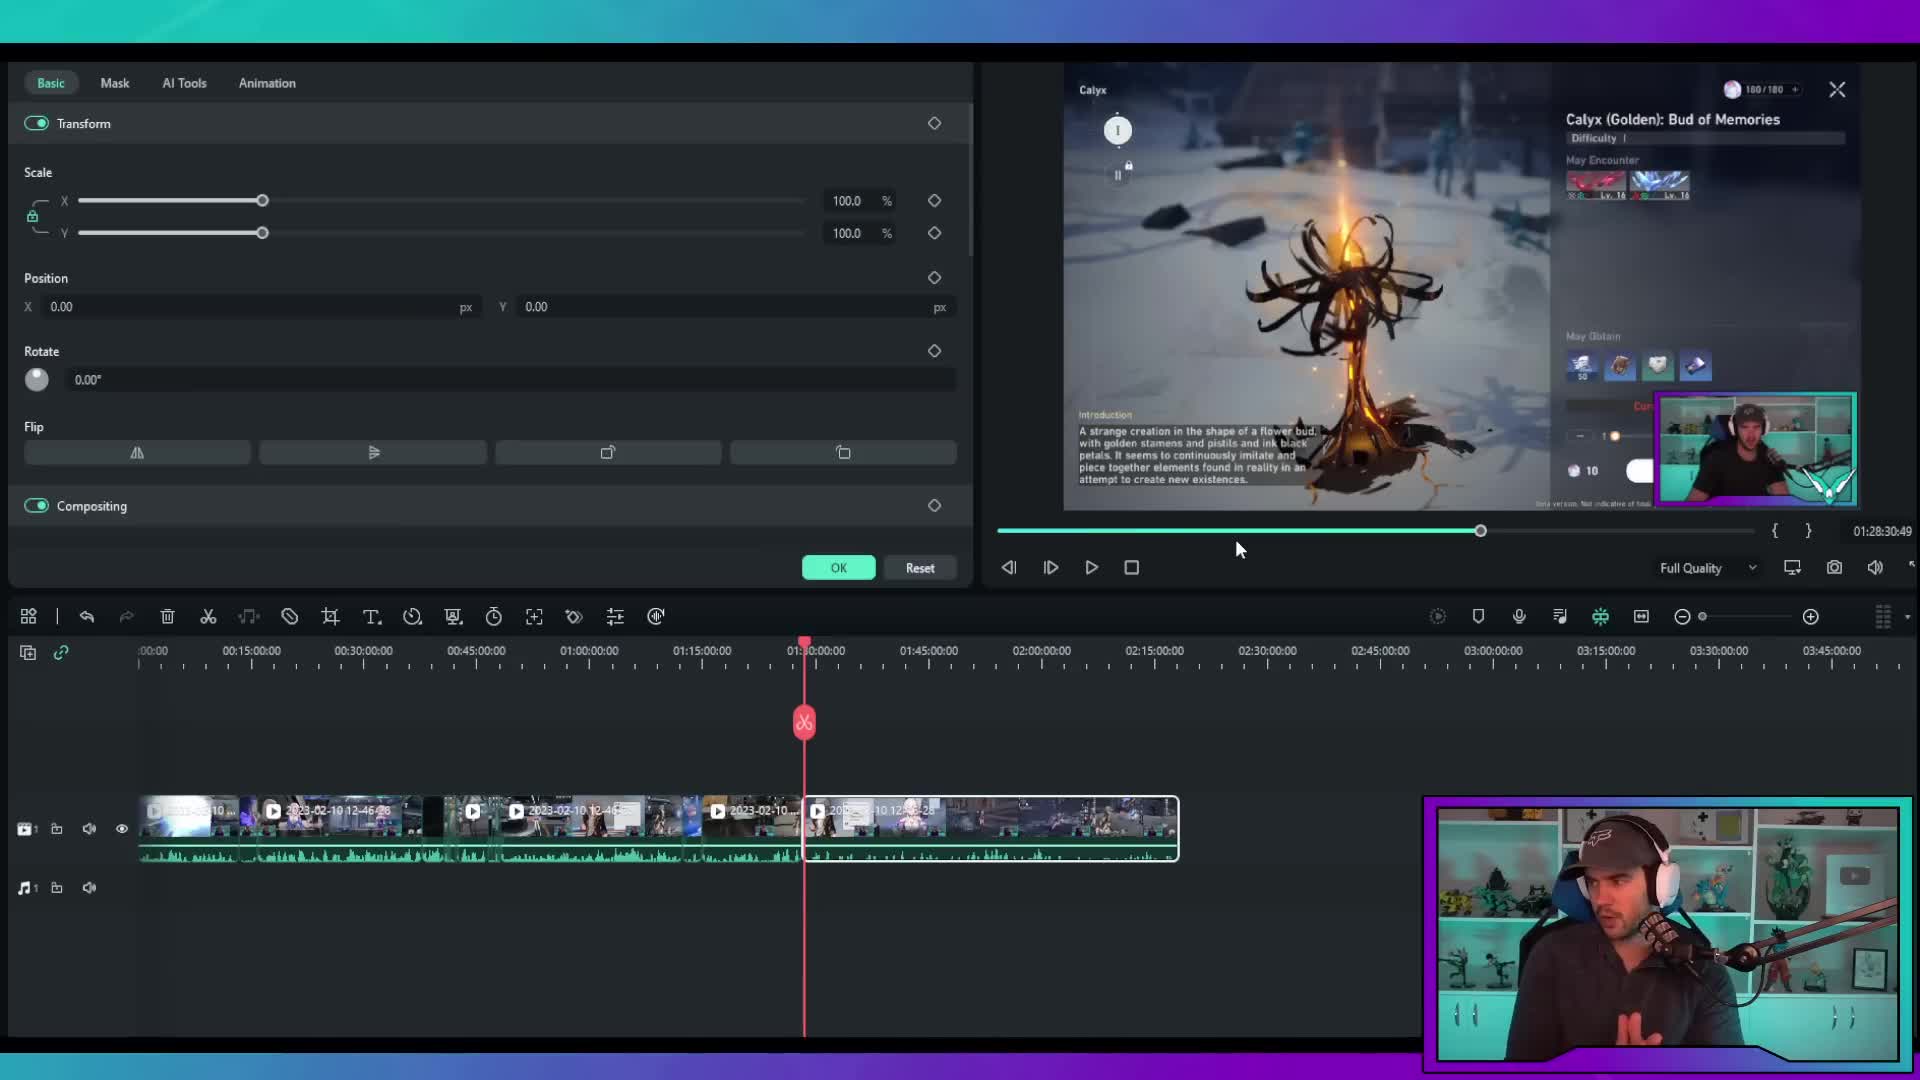Click the motion tracking target icon
The height and width of the screenshot is (1080, 1920).
[534, 617]
